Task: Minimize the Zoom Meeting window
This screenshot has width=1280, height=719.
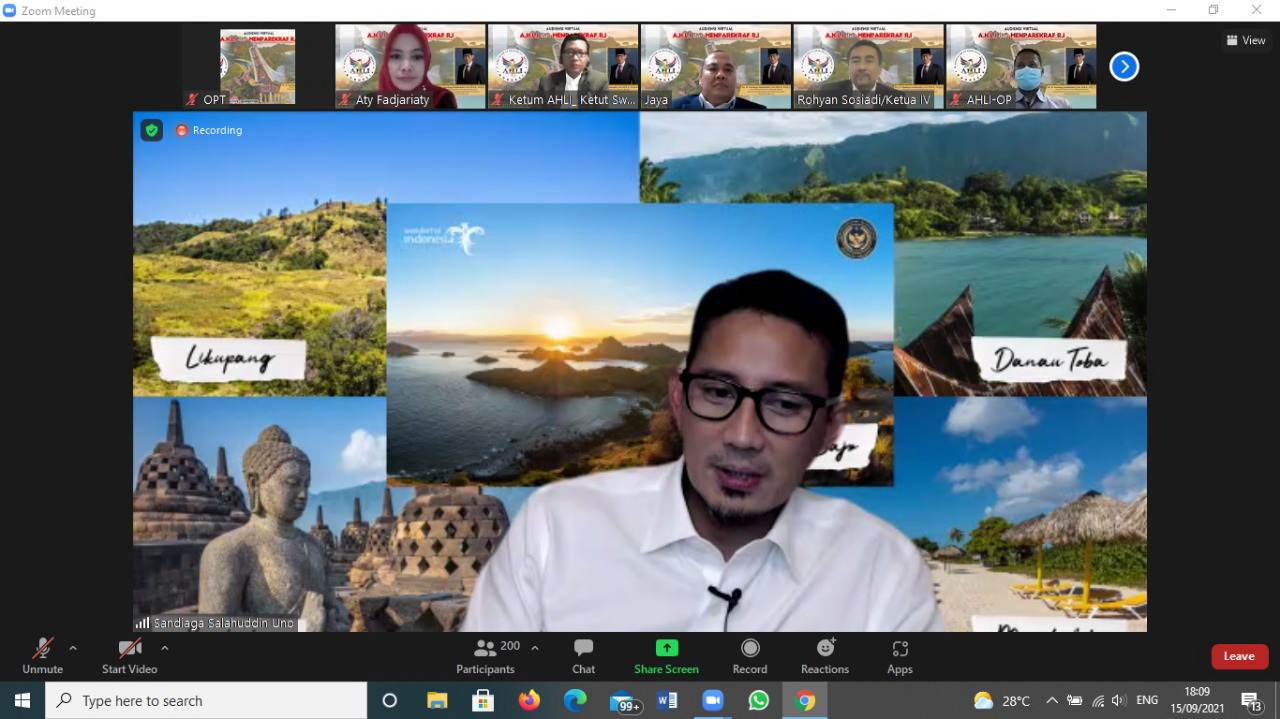Action: (1172, 10)
